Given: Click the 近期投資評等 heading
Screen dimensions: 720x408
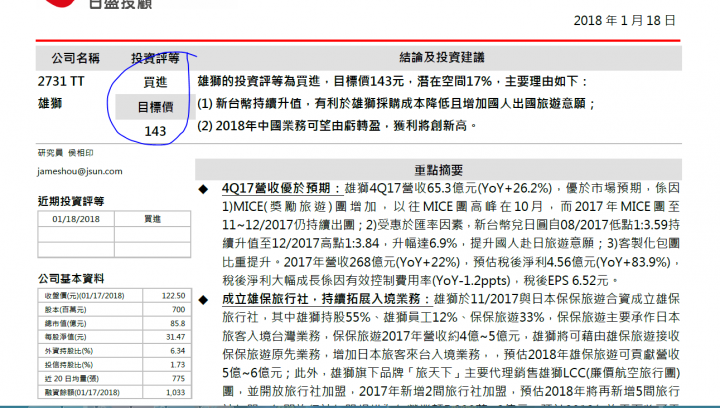Looking at the screenshot, I should point(71,201).
